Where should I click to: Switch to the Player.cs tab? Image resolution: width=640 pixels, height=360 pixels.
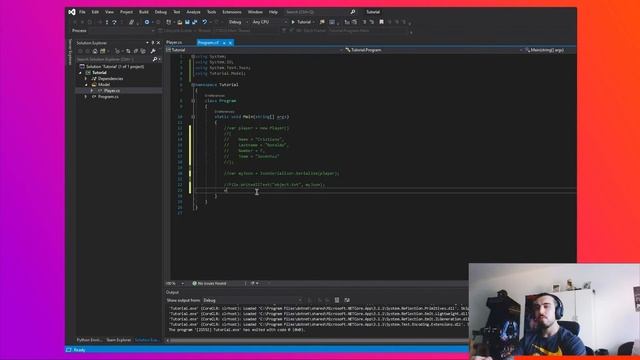click(x=174, y=42)
